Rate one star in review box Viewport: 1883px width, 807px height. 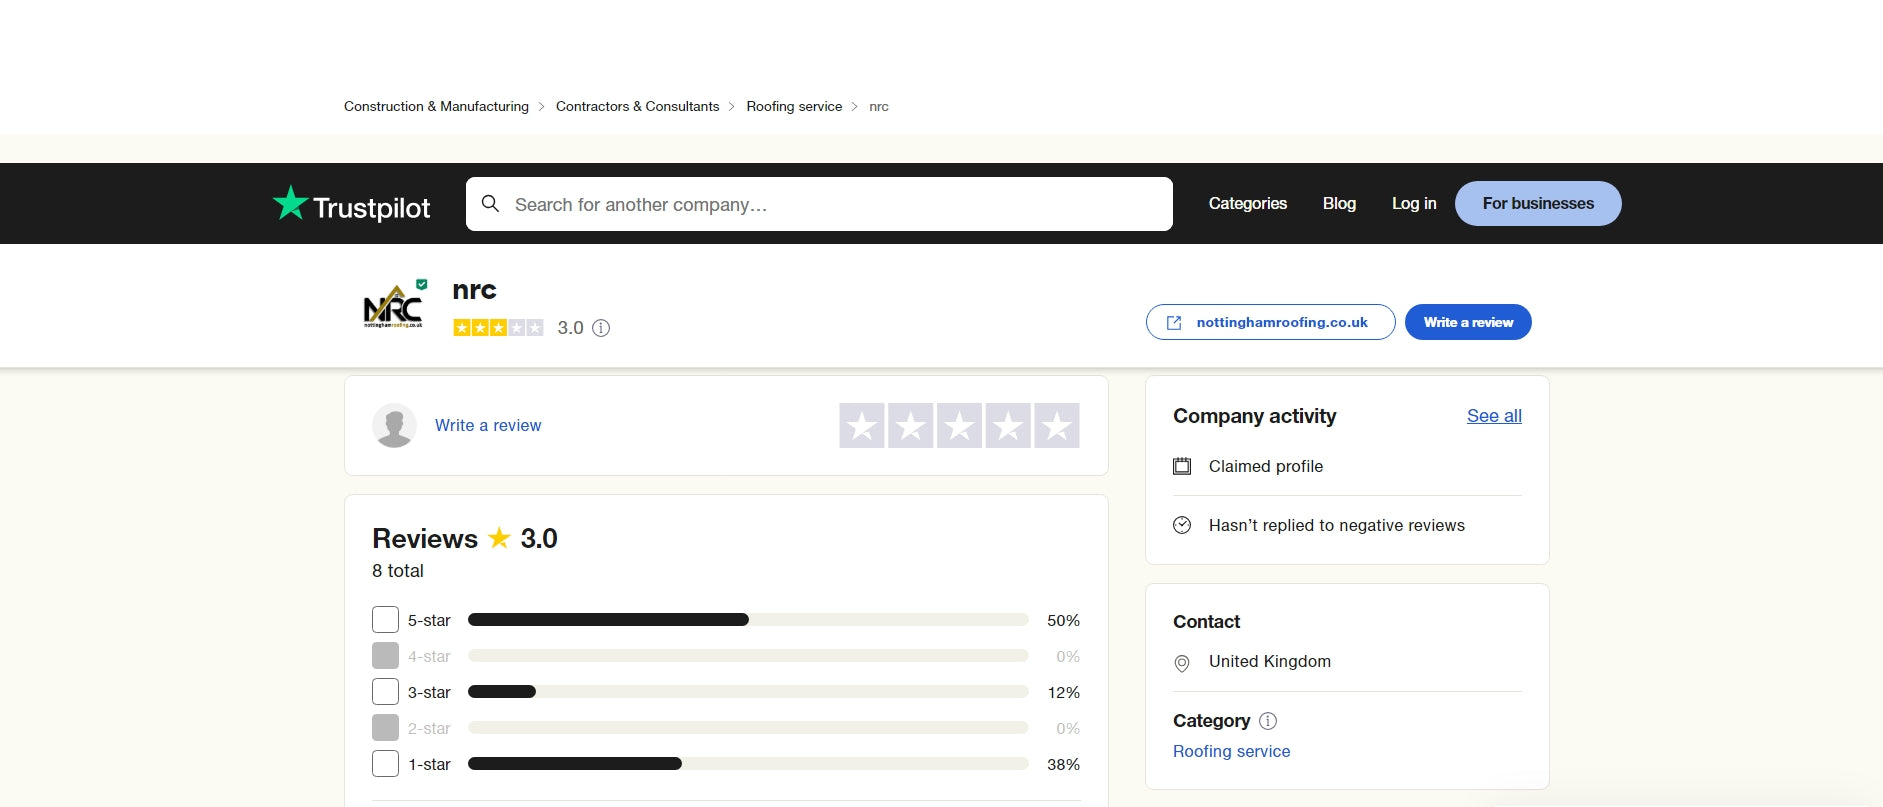point(862,425)
